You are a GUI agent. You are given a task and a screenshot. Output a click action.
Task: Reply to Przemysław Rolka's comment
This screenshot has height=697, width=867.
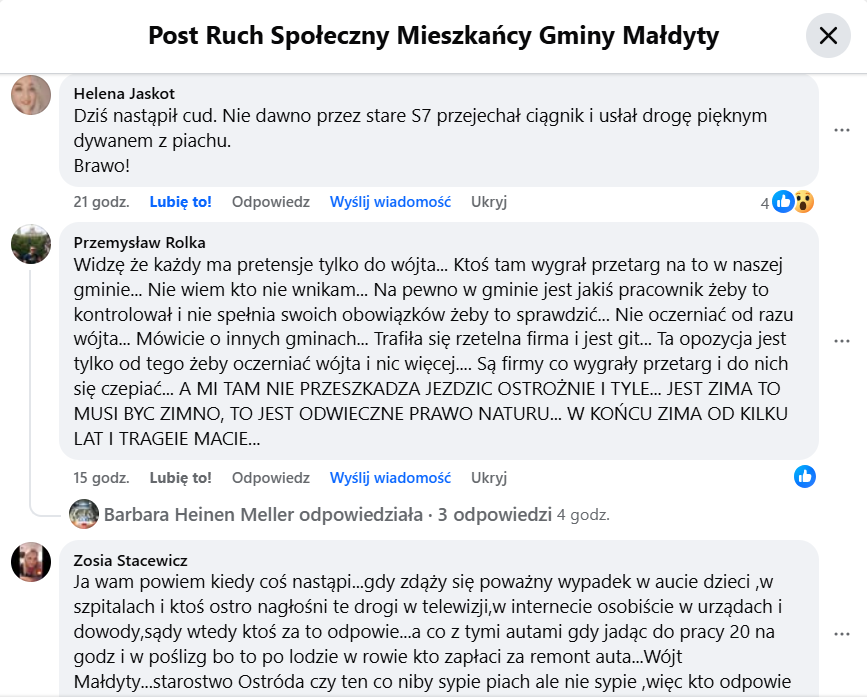pos(270,477)
